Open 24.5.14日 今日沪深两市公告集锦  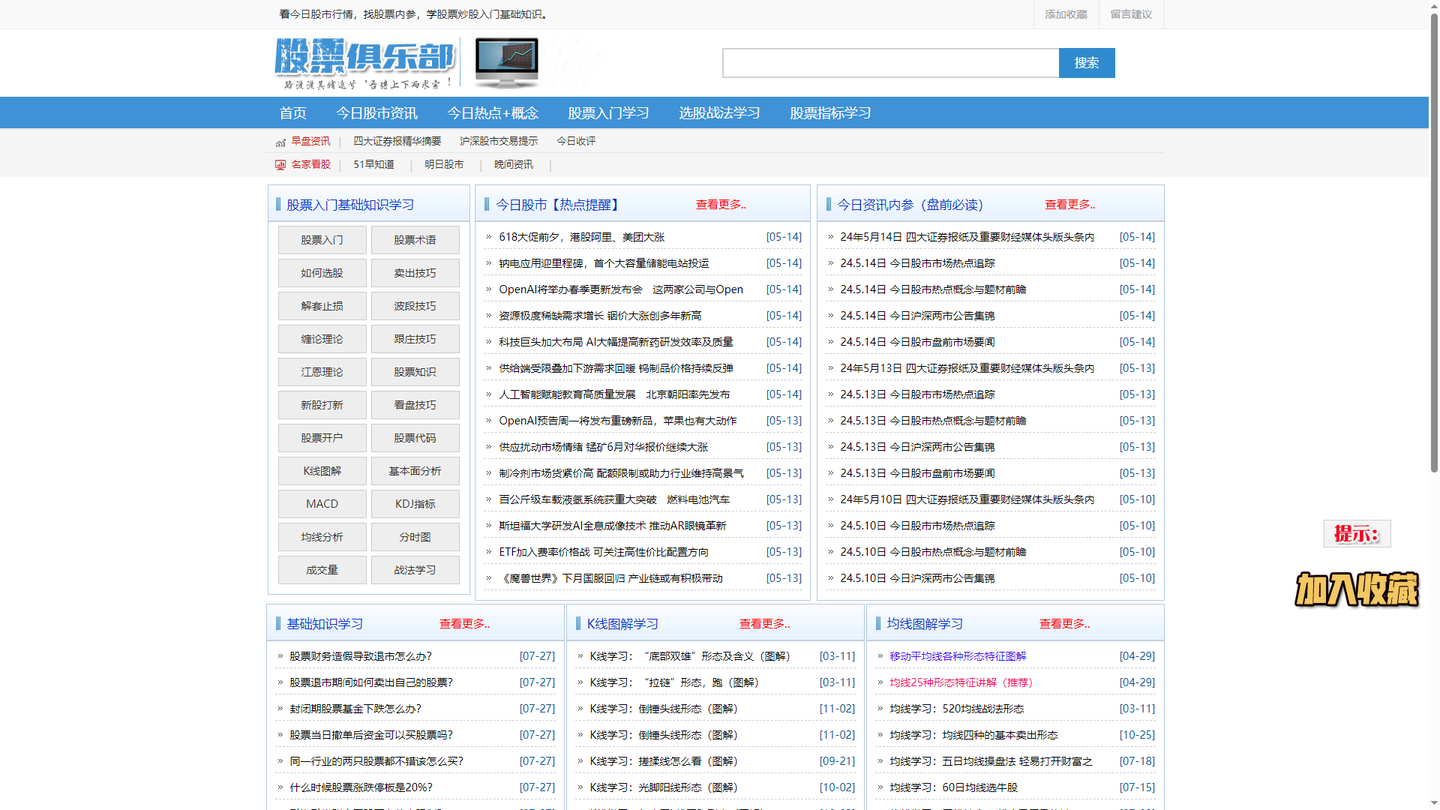917,315
